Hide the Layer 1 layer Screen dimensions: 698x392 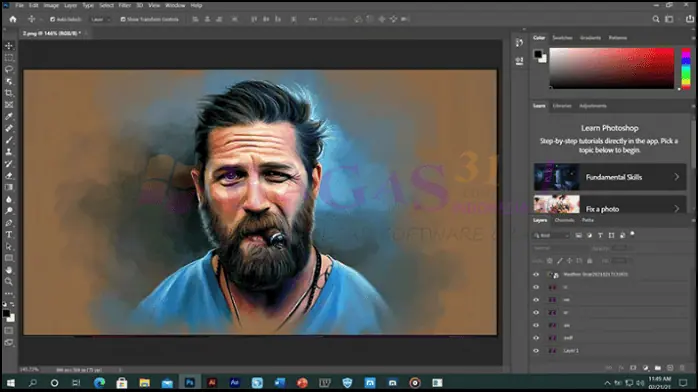[536, 351]
